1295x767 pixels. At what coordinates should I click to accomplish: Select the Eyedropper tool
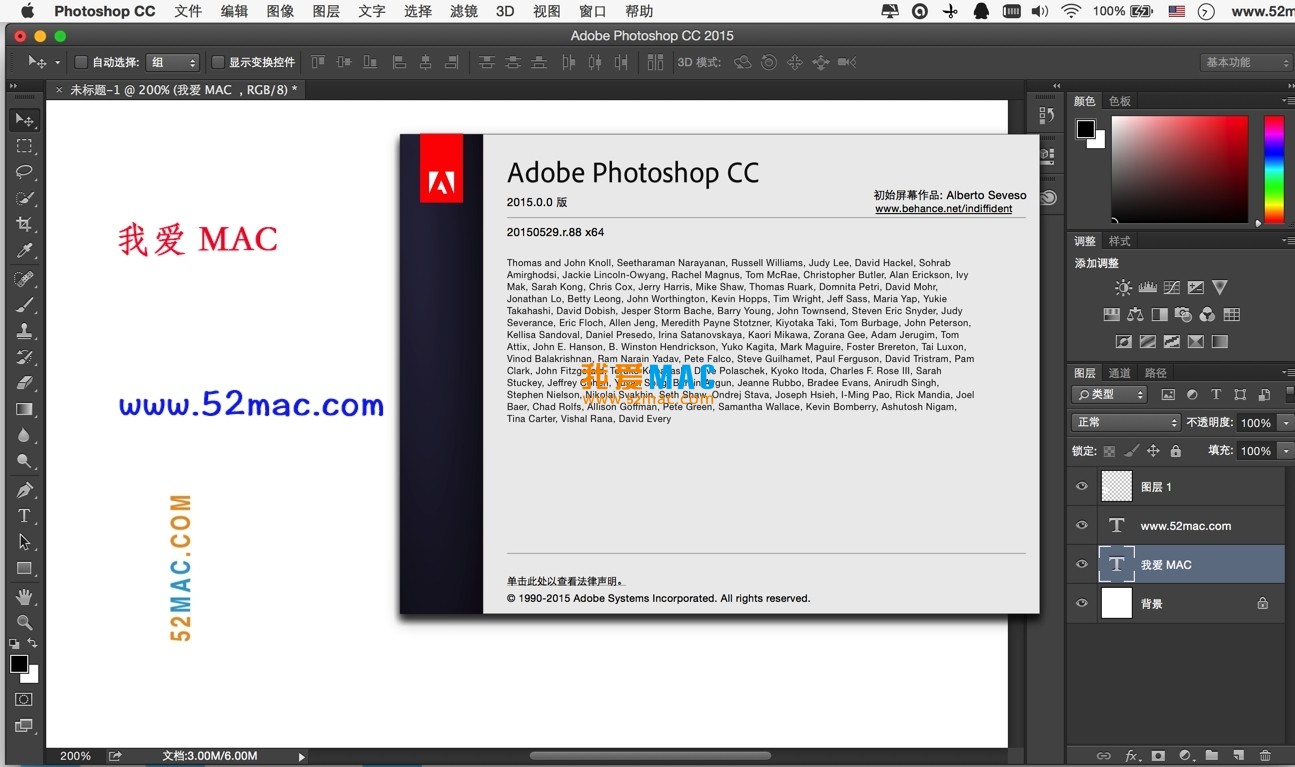click(24, 250)
